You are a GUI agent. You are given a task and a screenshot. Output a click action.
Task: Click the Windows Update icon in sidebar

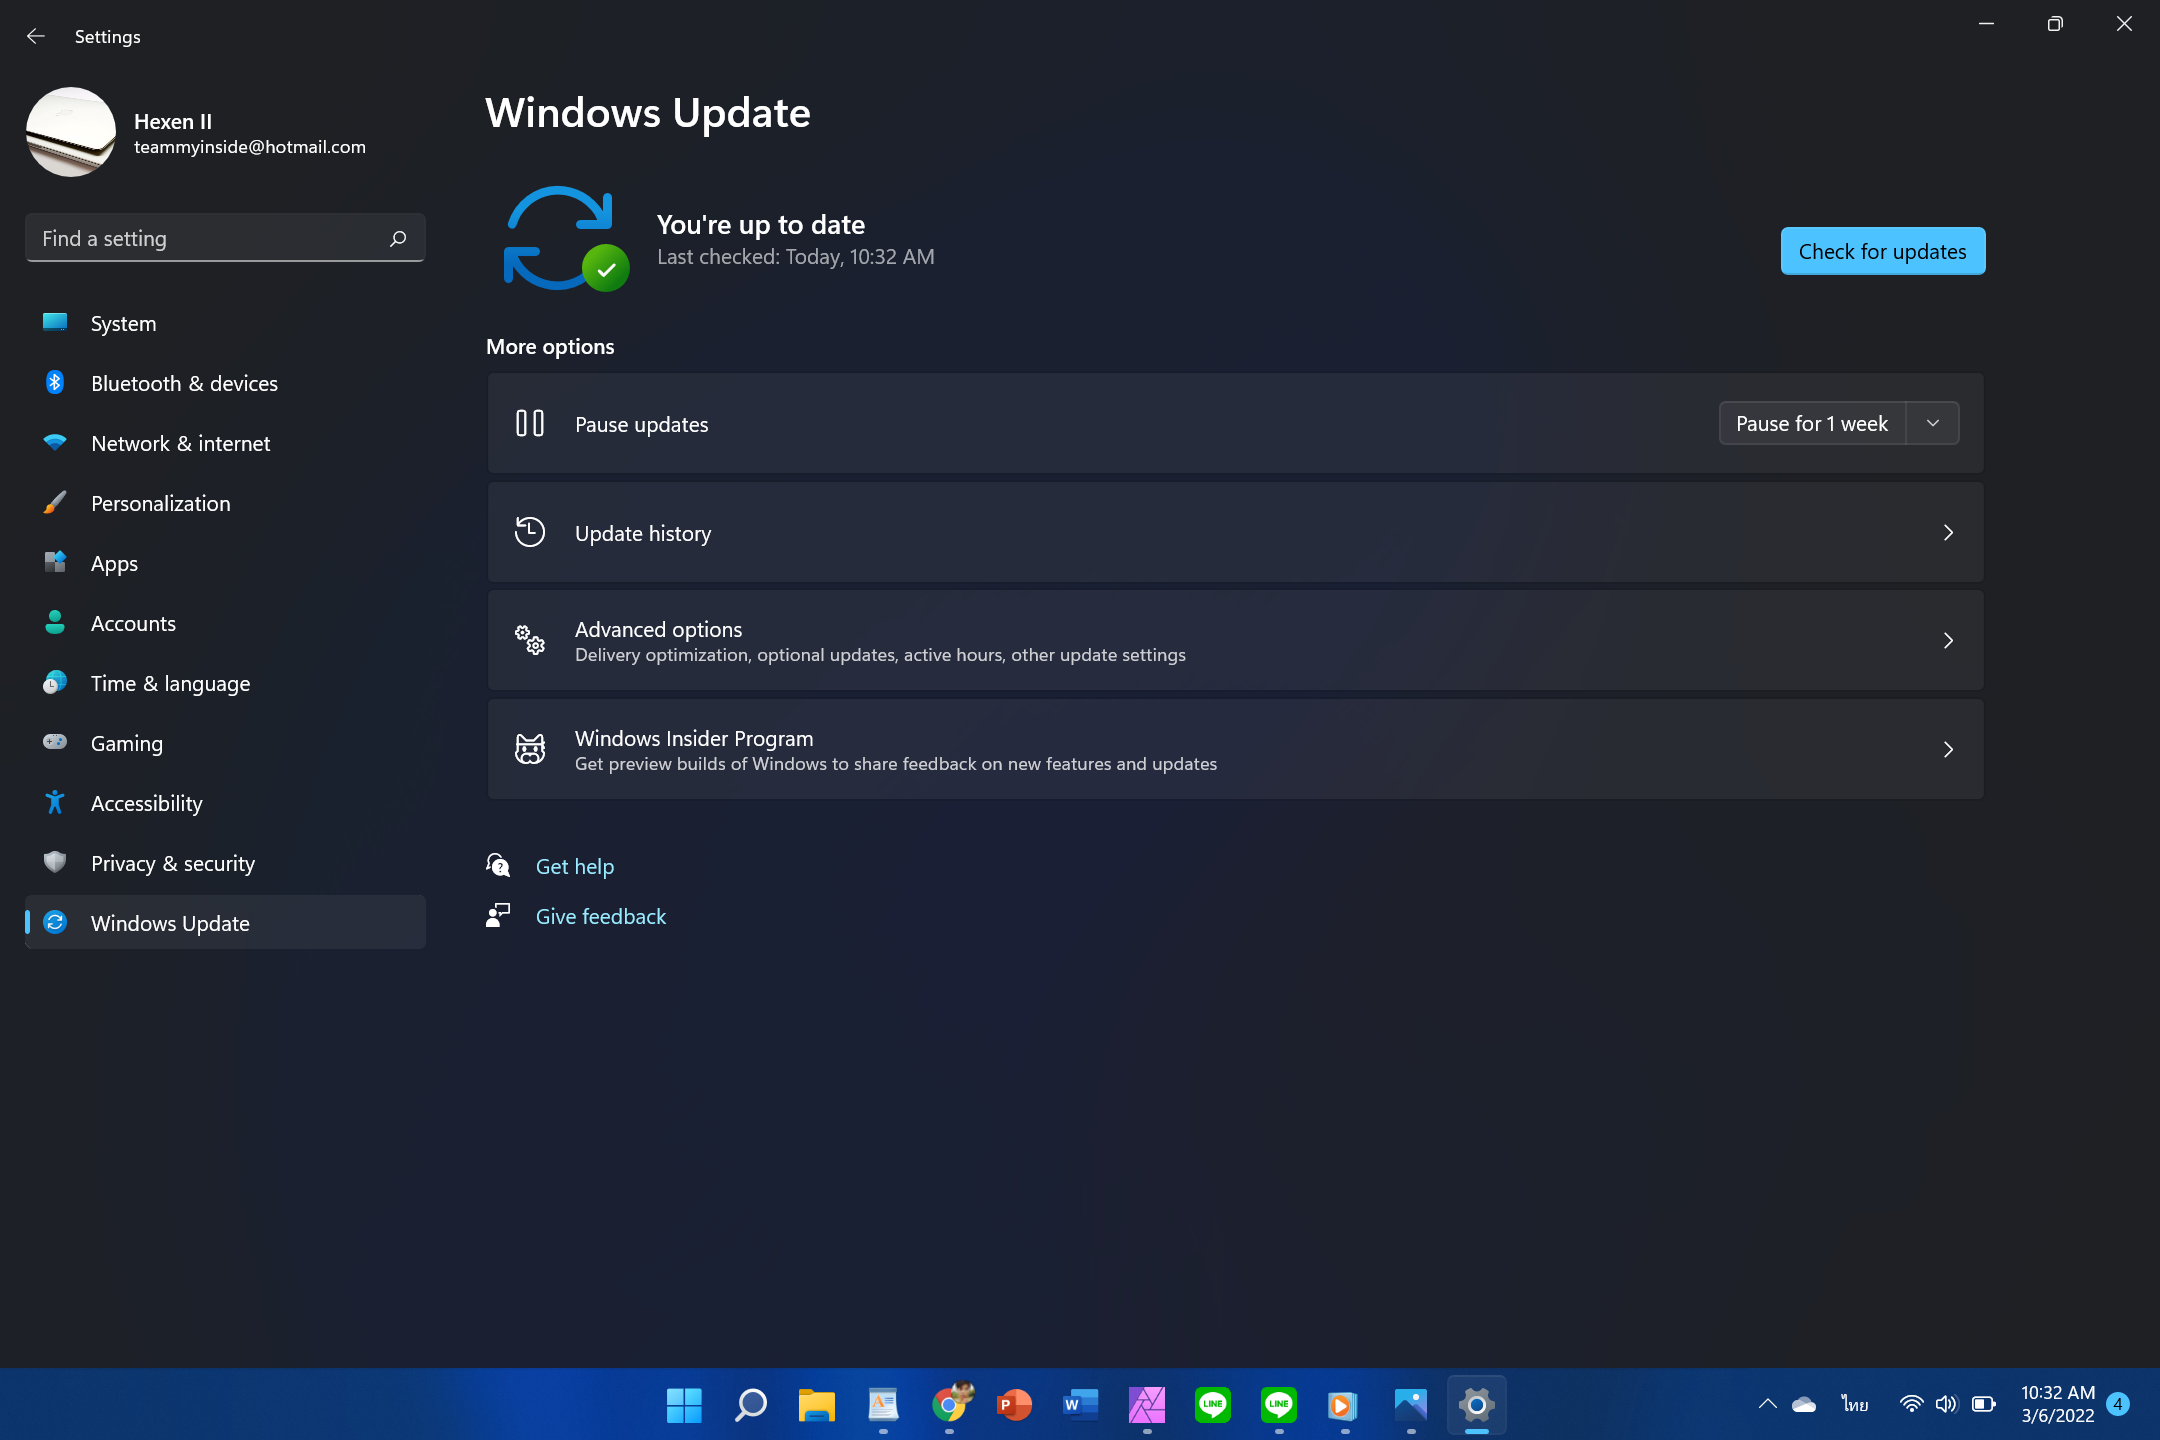click(x=53, y=922)
